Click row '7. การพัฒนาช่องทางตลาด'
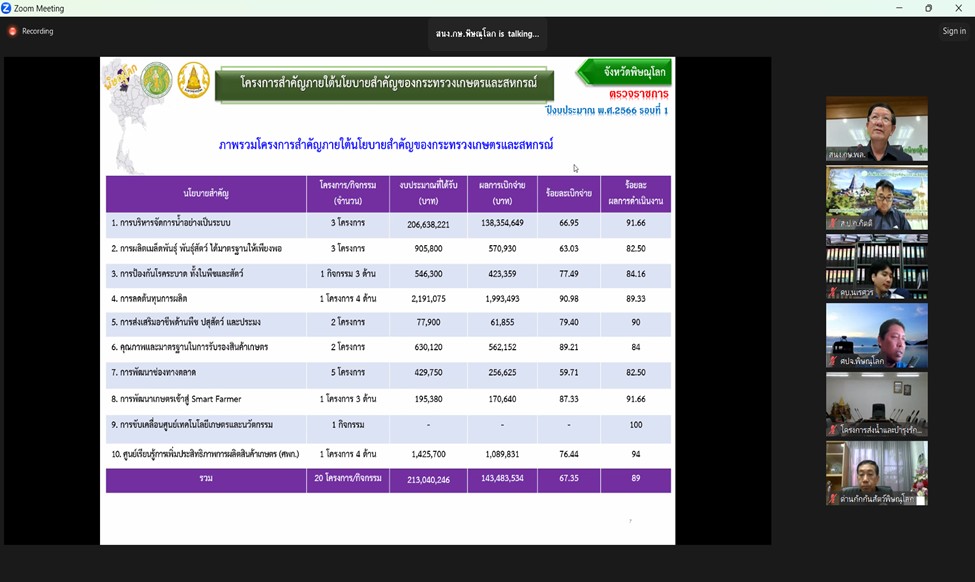Image resolution: width=975 pixels, height=582 pixels. click(x=154, y=372)
